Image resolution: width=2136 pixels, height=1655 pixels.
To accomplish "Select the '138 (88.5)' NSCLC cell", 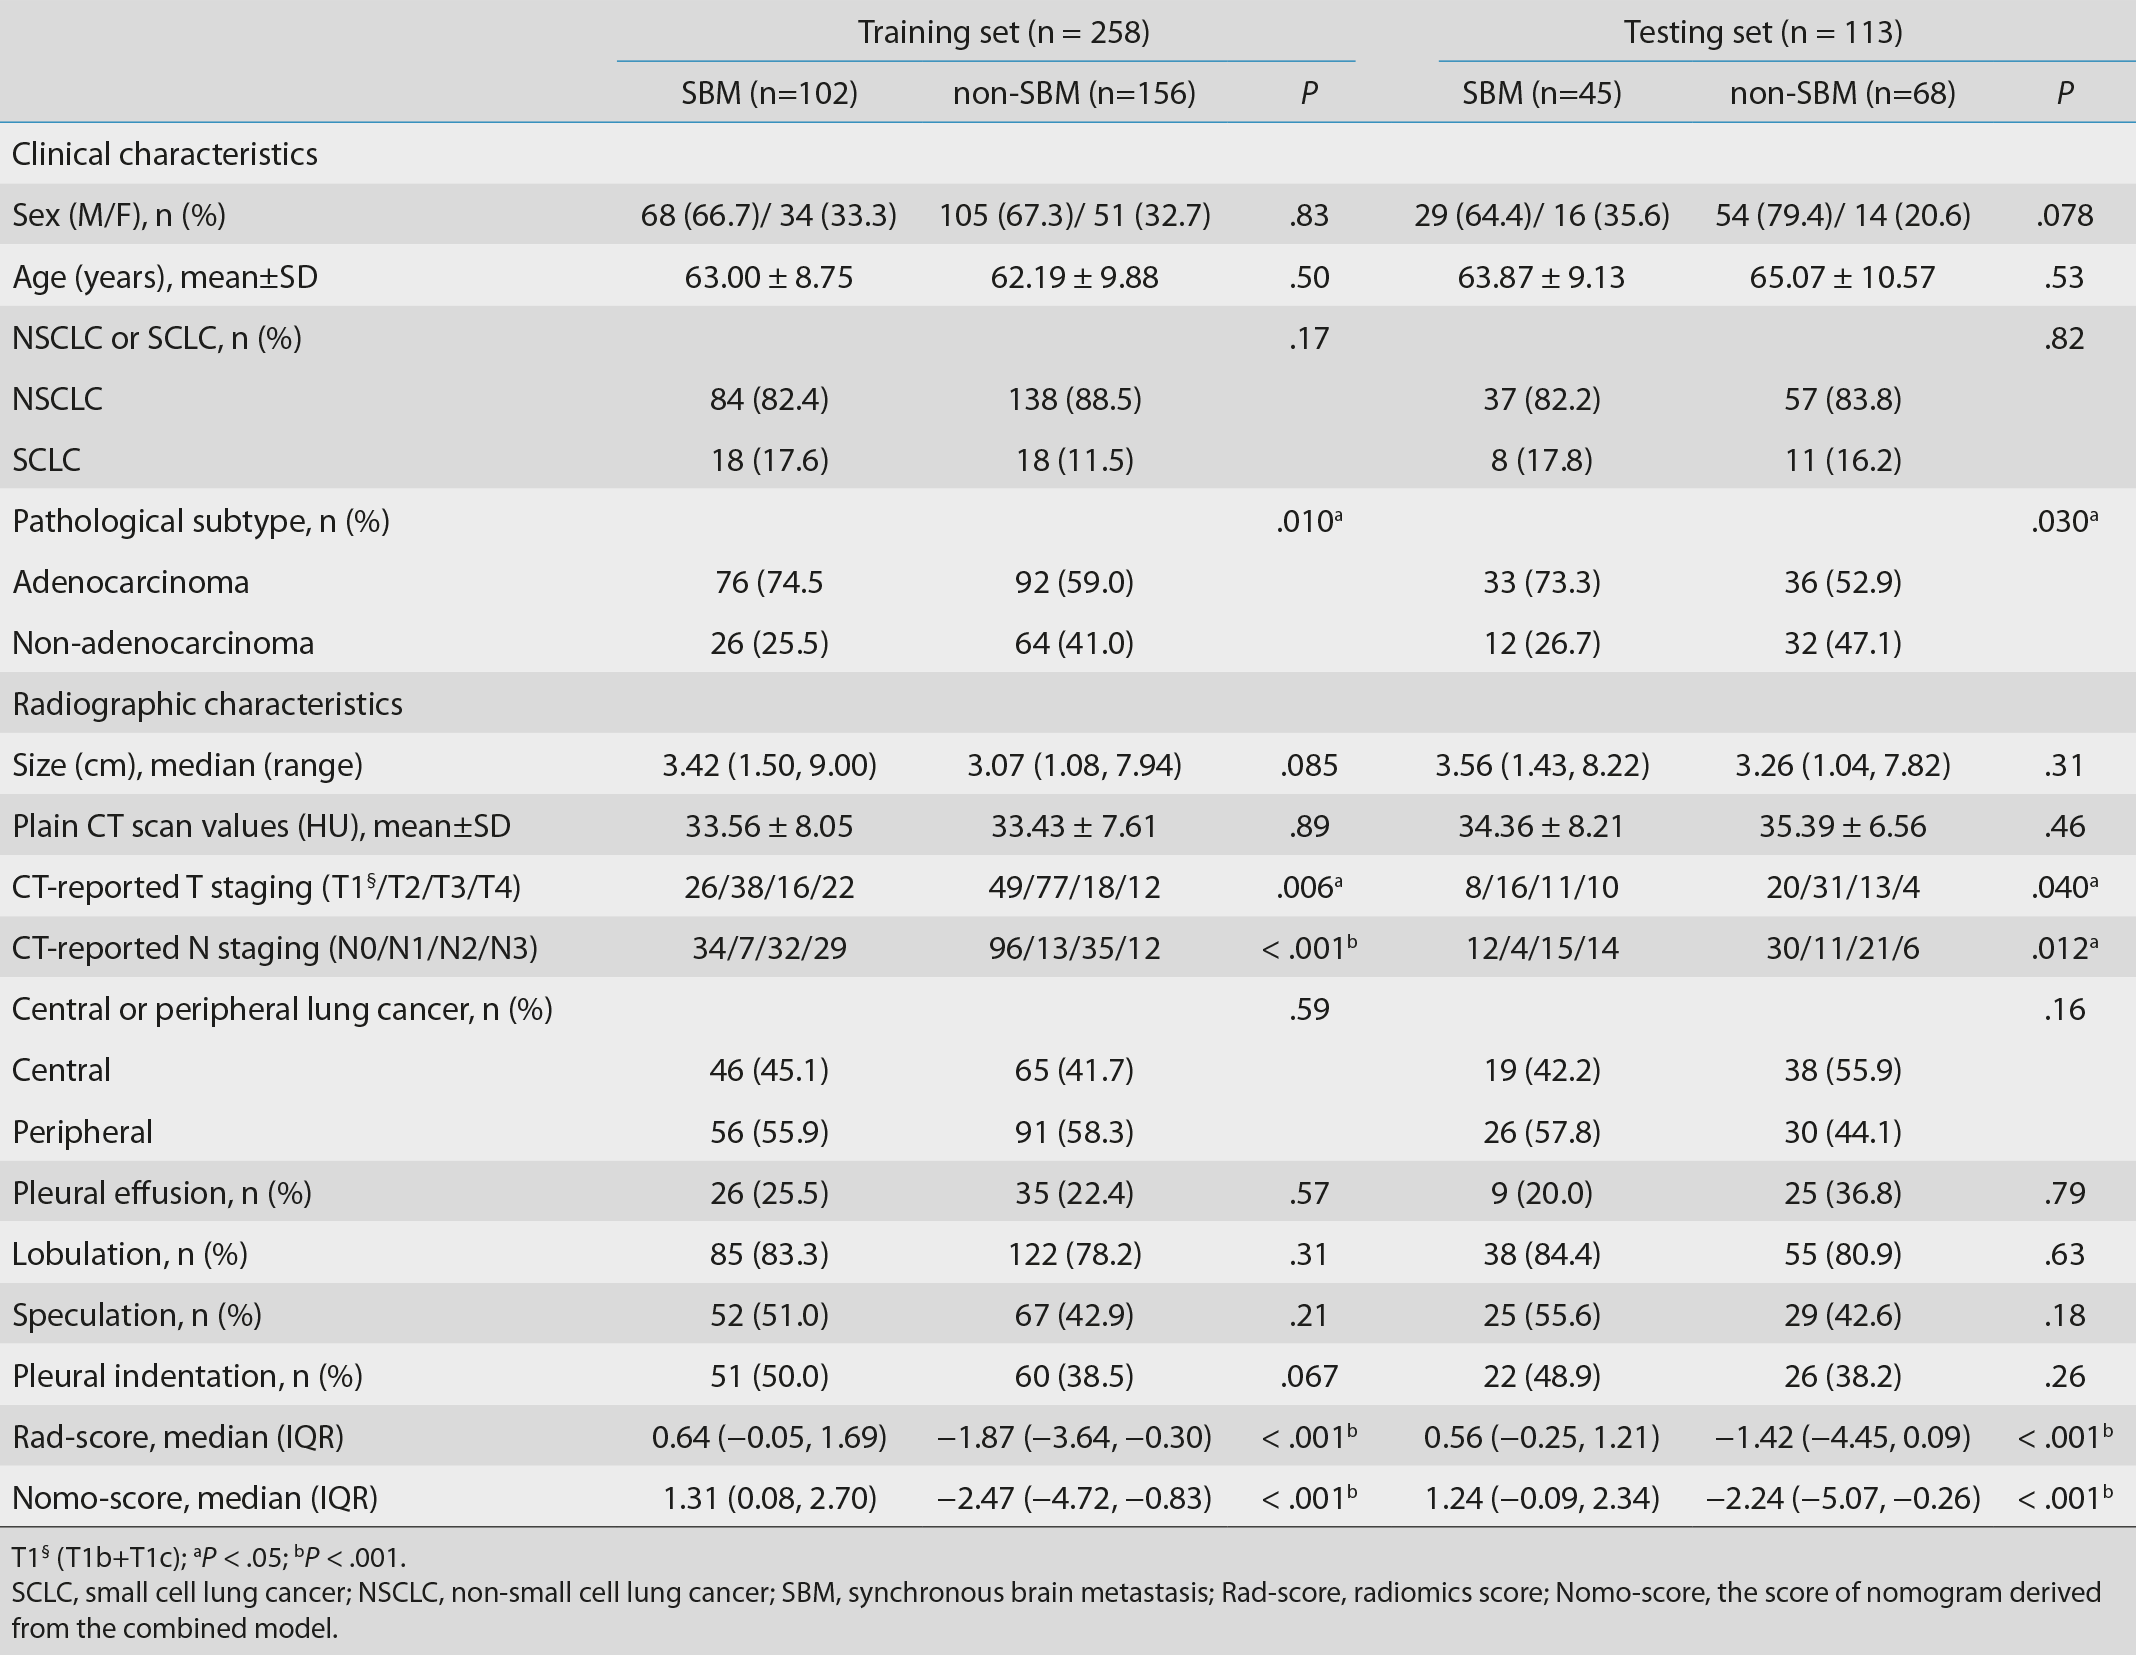I will [x=1074, y=399].
